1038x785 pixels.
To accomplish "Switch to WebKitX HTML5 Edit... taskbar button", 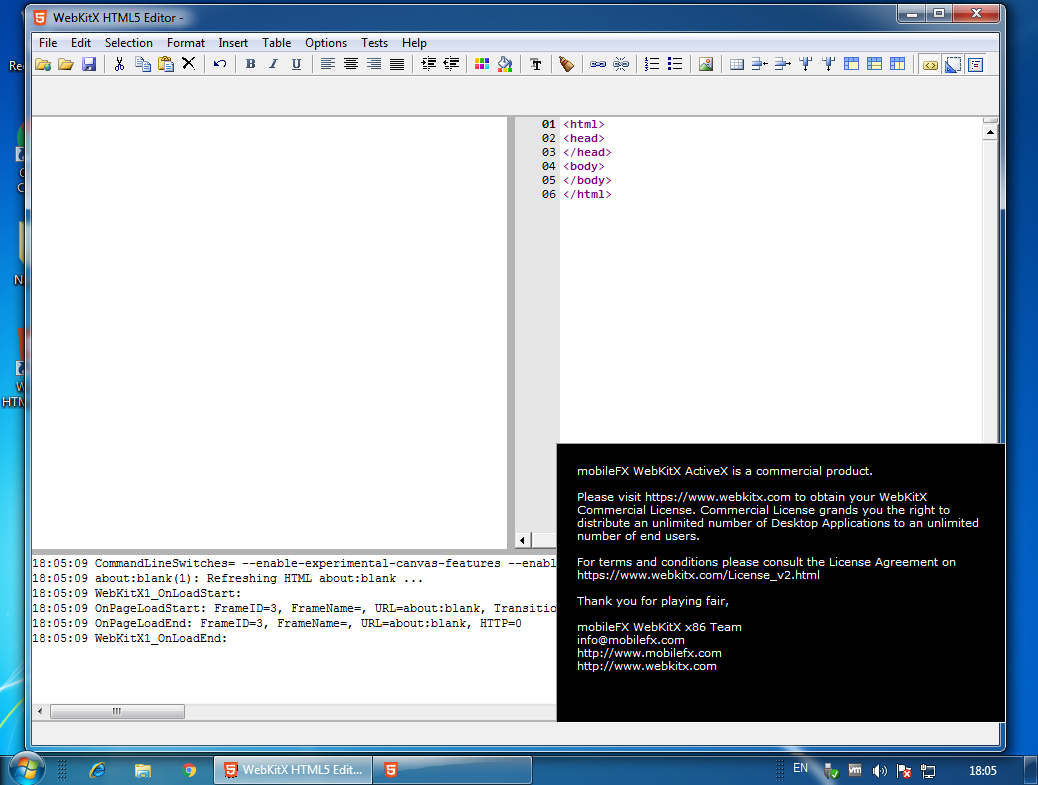I will point(293,770).
